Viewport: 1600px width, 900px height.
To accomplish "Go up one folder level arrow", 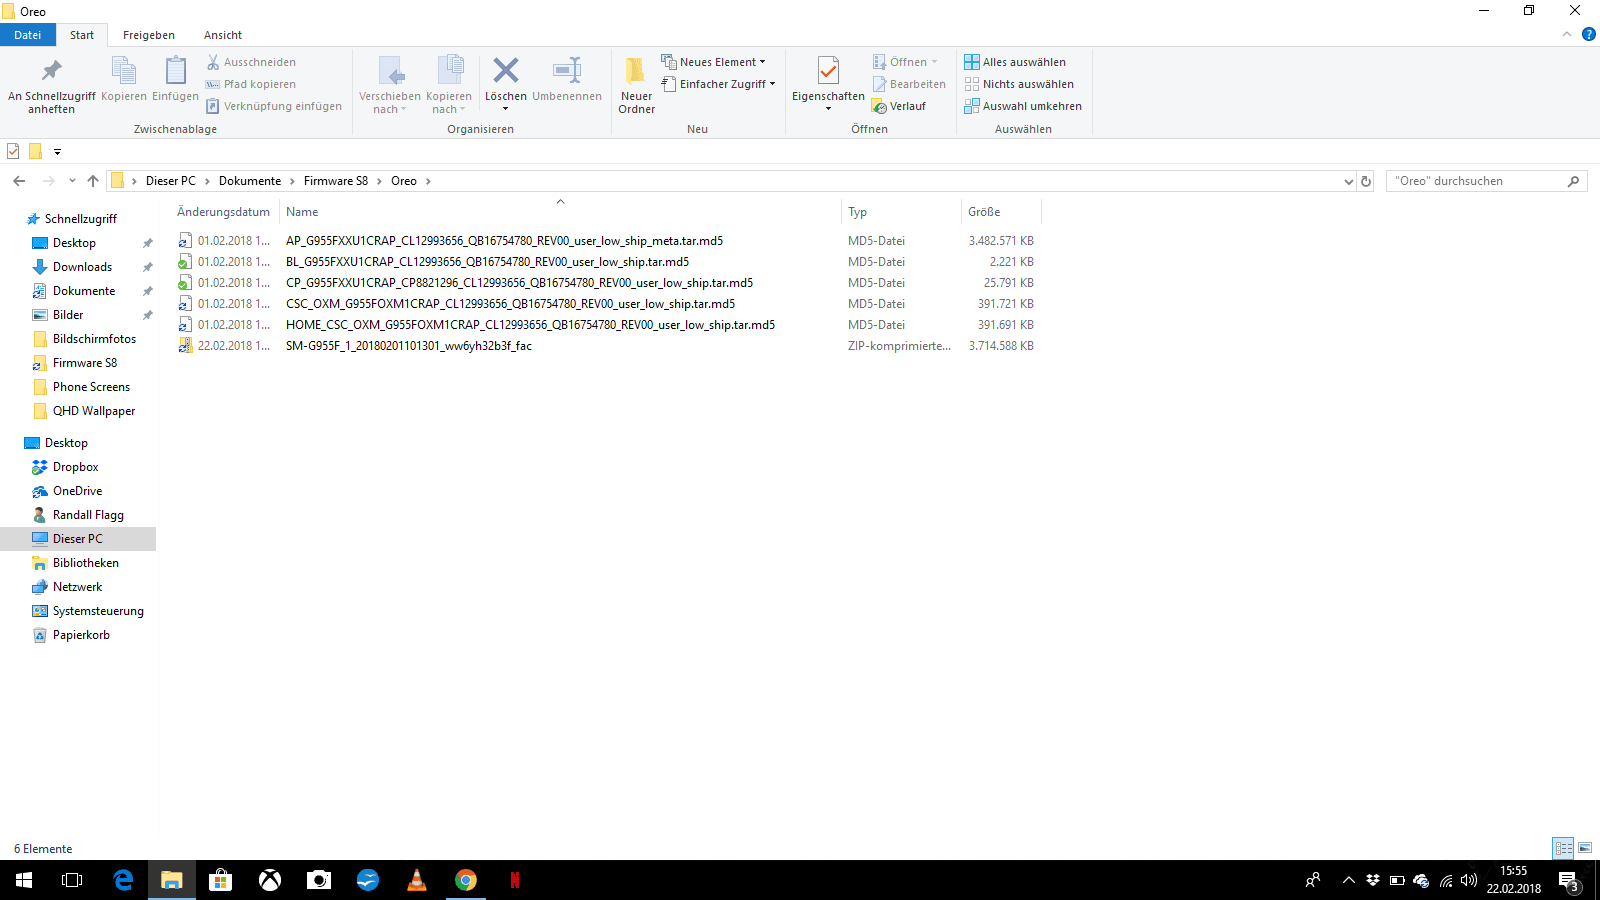I will pyautogui.click(x=93, y=181).
